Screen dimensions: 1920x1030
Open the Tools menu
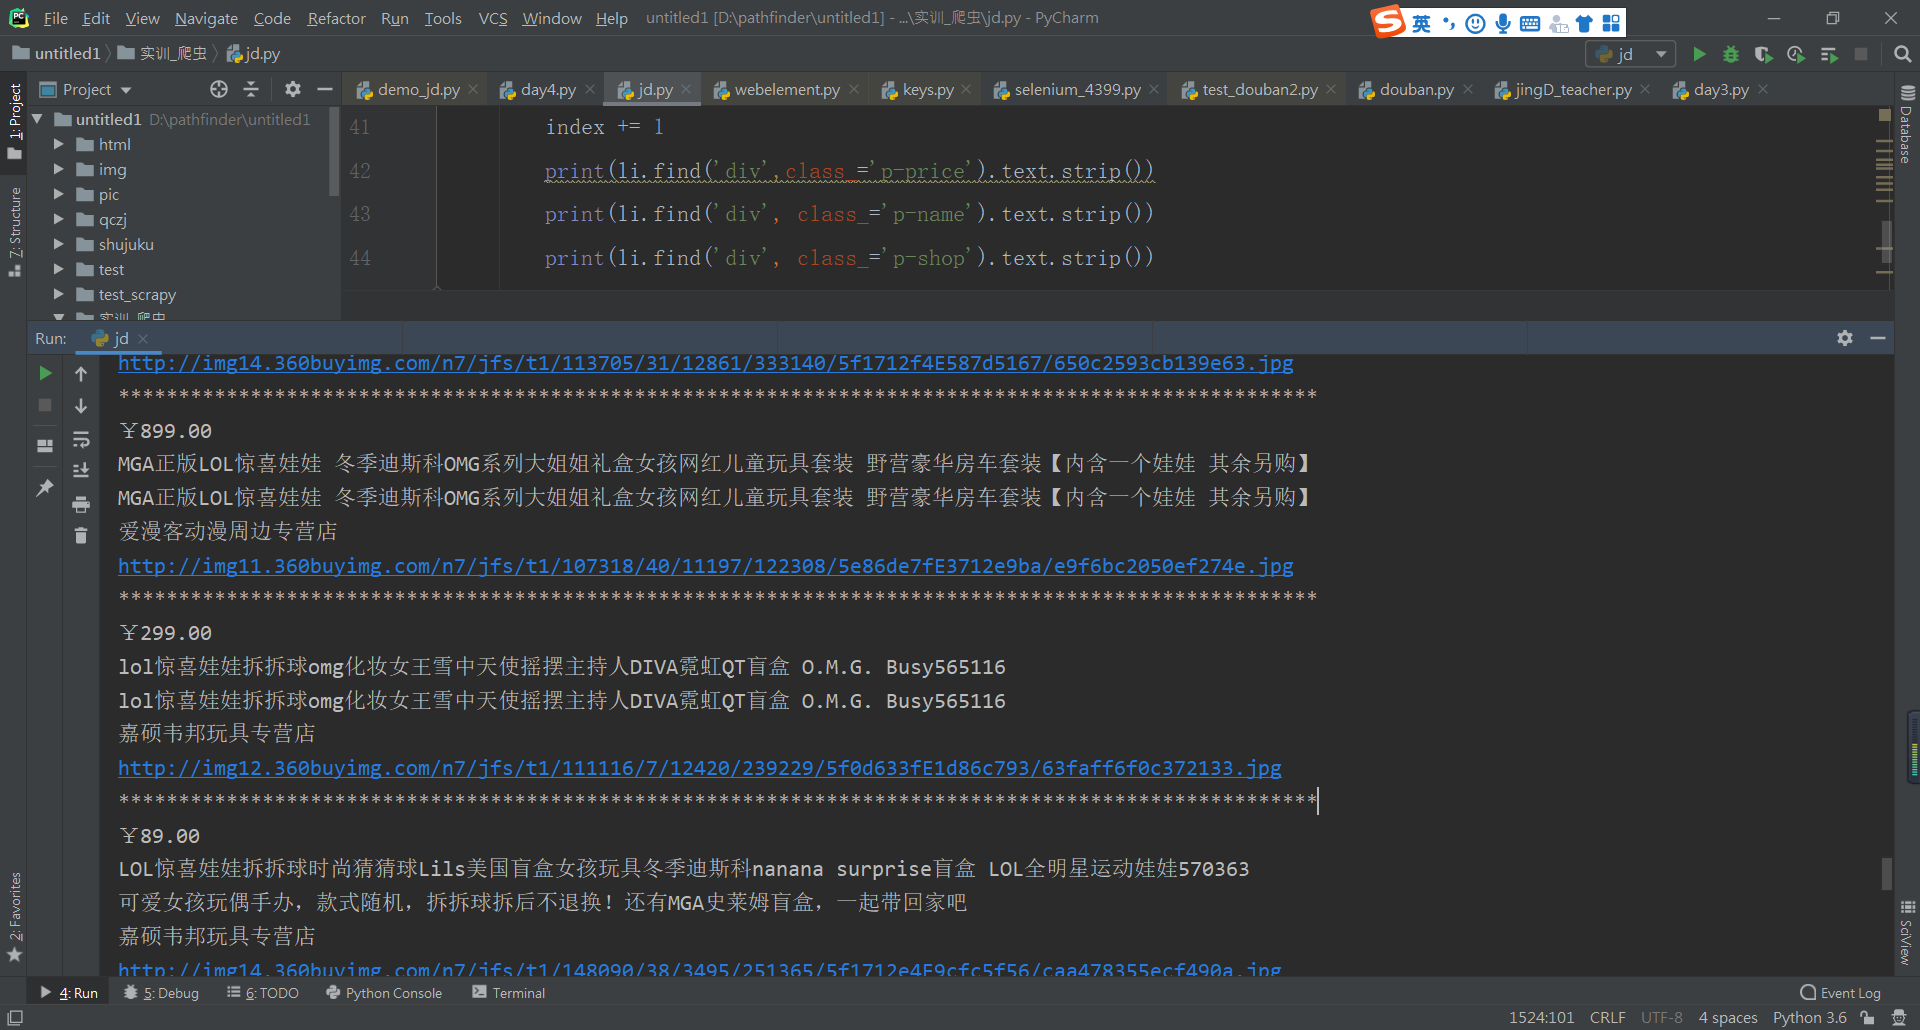pyautogui.click(x=443, y=18)
